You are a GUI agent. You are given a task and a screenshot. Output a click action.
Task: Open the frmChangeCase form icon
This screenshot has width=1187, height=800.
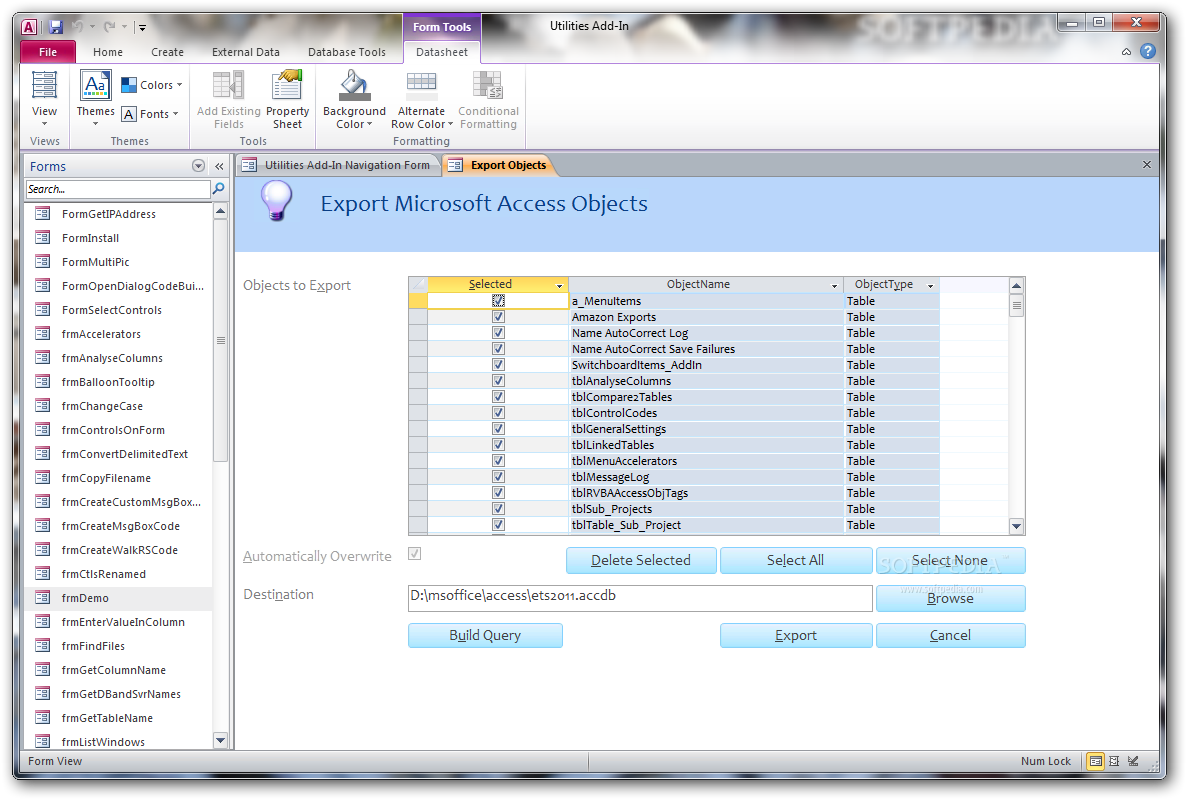42,406
